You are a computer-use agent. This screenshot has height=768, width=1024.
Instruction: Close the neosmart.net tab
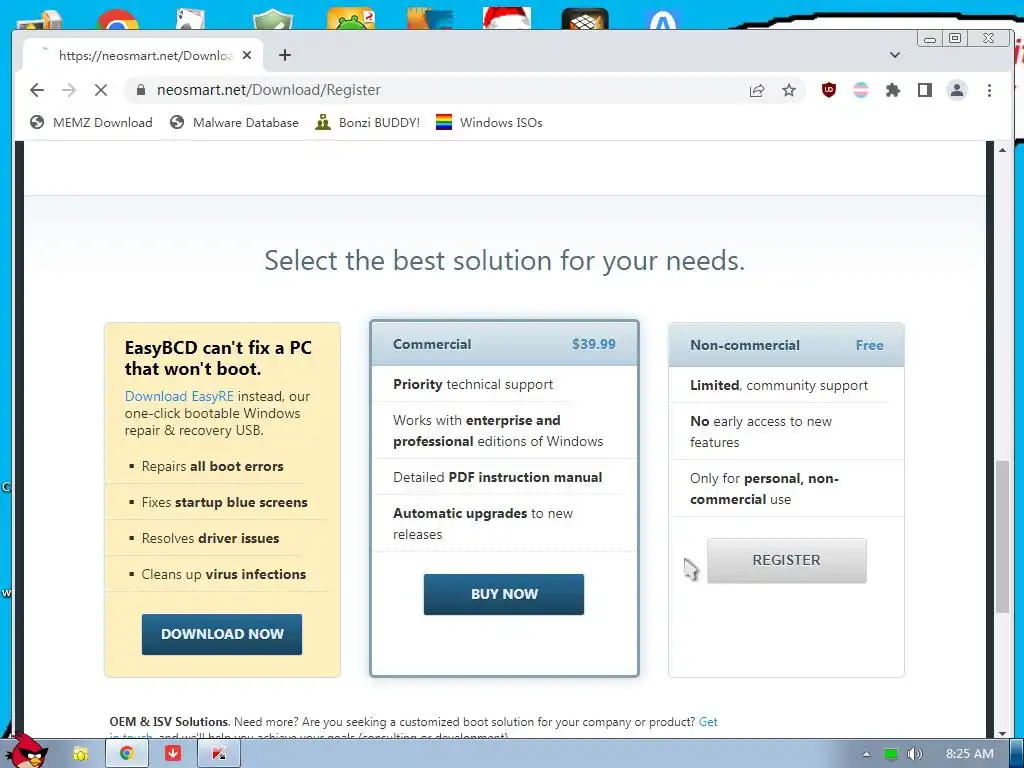point(247,56)
